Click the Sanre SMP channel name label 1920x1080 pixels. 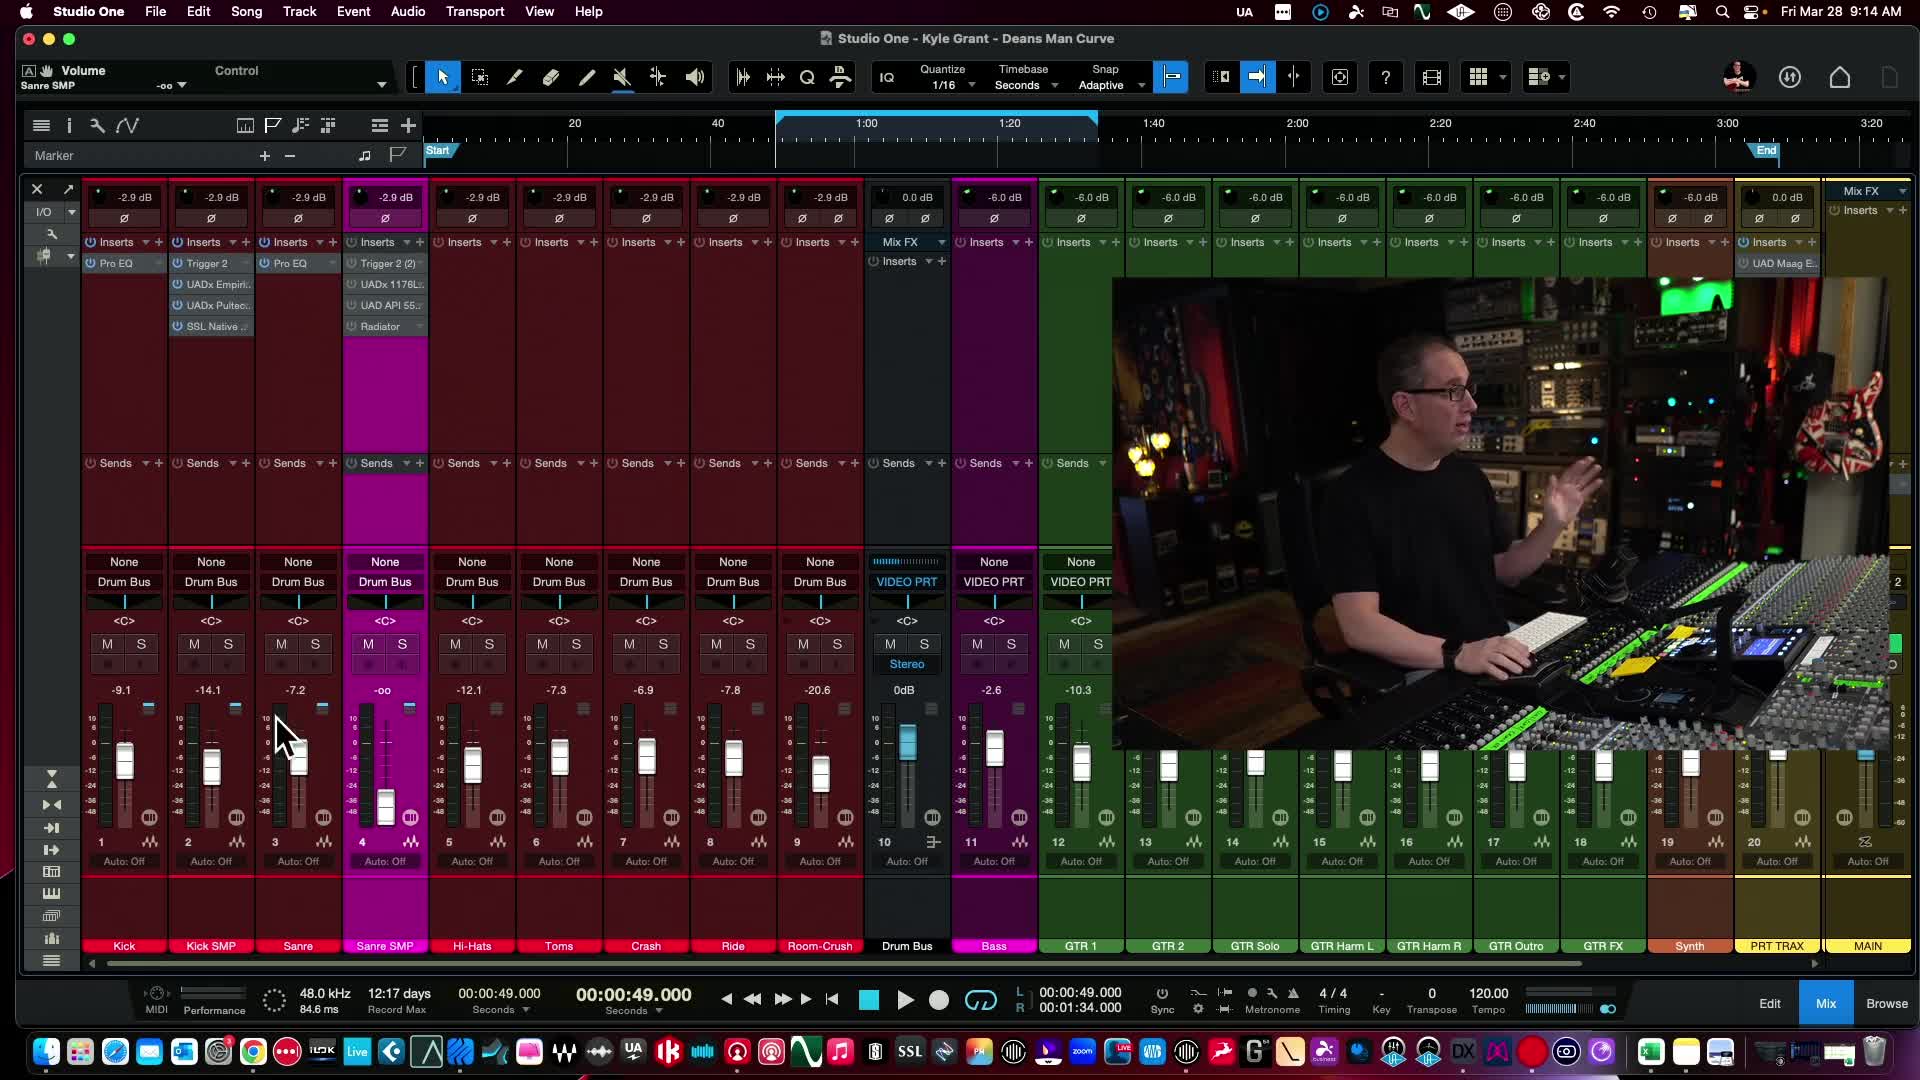(385, 946)
